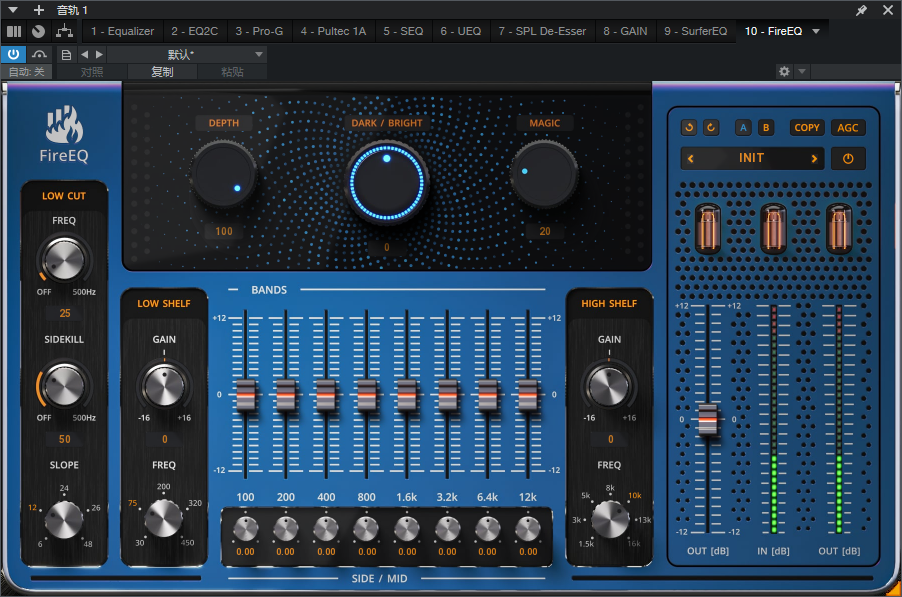
Task: Expand the top-left track dropdown triangle
Action: pos(13,10)
